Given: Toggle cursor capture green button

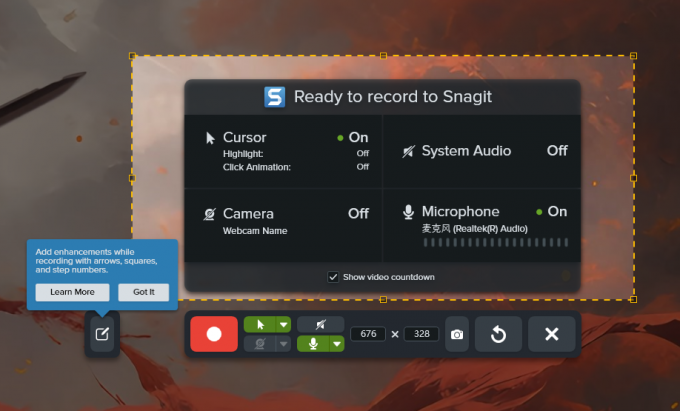Looking at the screenshot, I should tap(260, 325).
